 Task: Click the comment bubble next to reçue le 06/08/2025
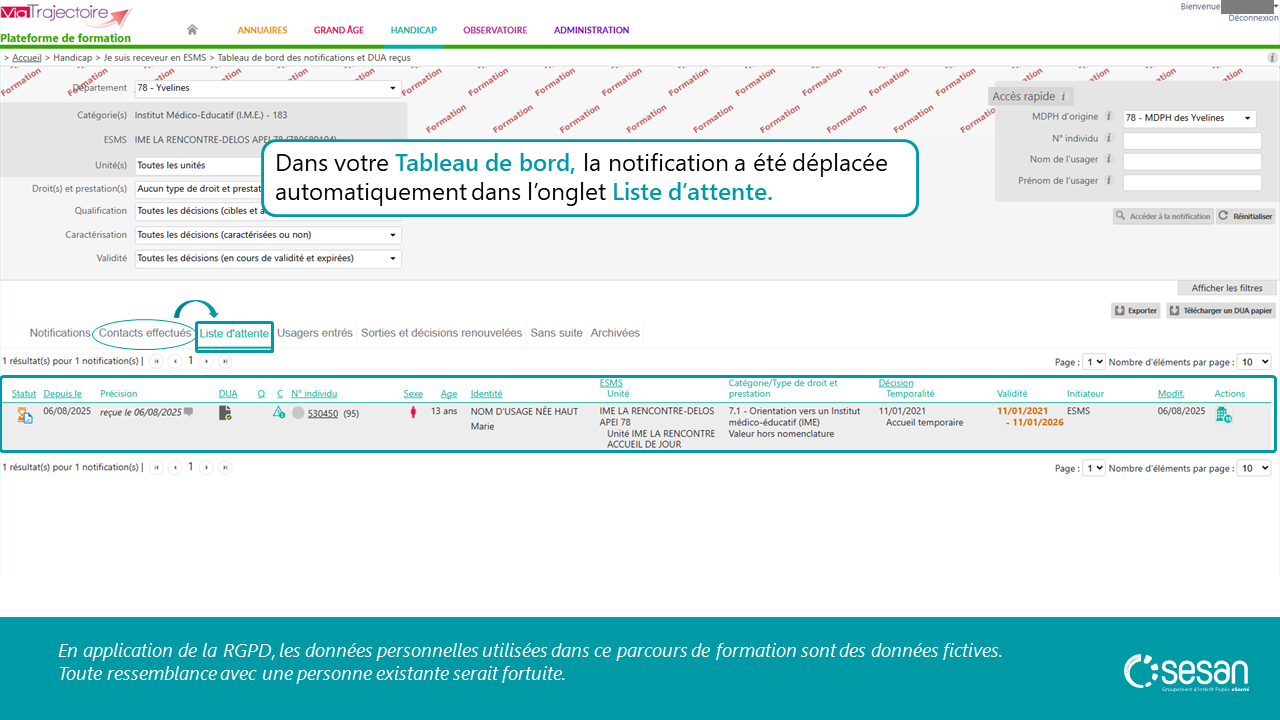(189, 412)
